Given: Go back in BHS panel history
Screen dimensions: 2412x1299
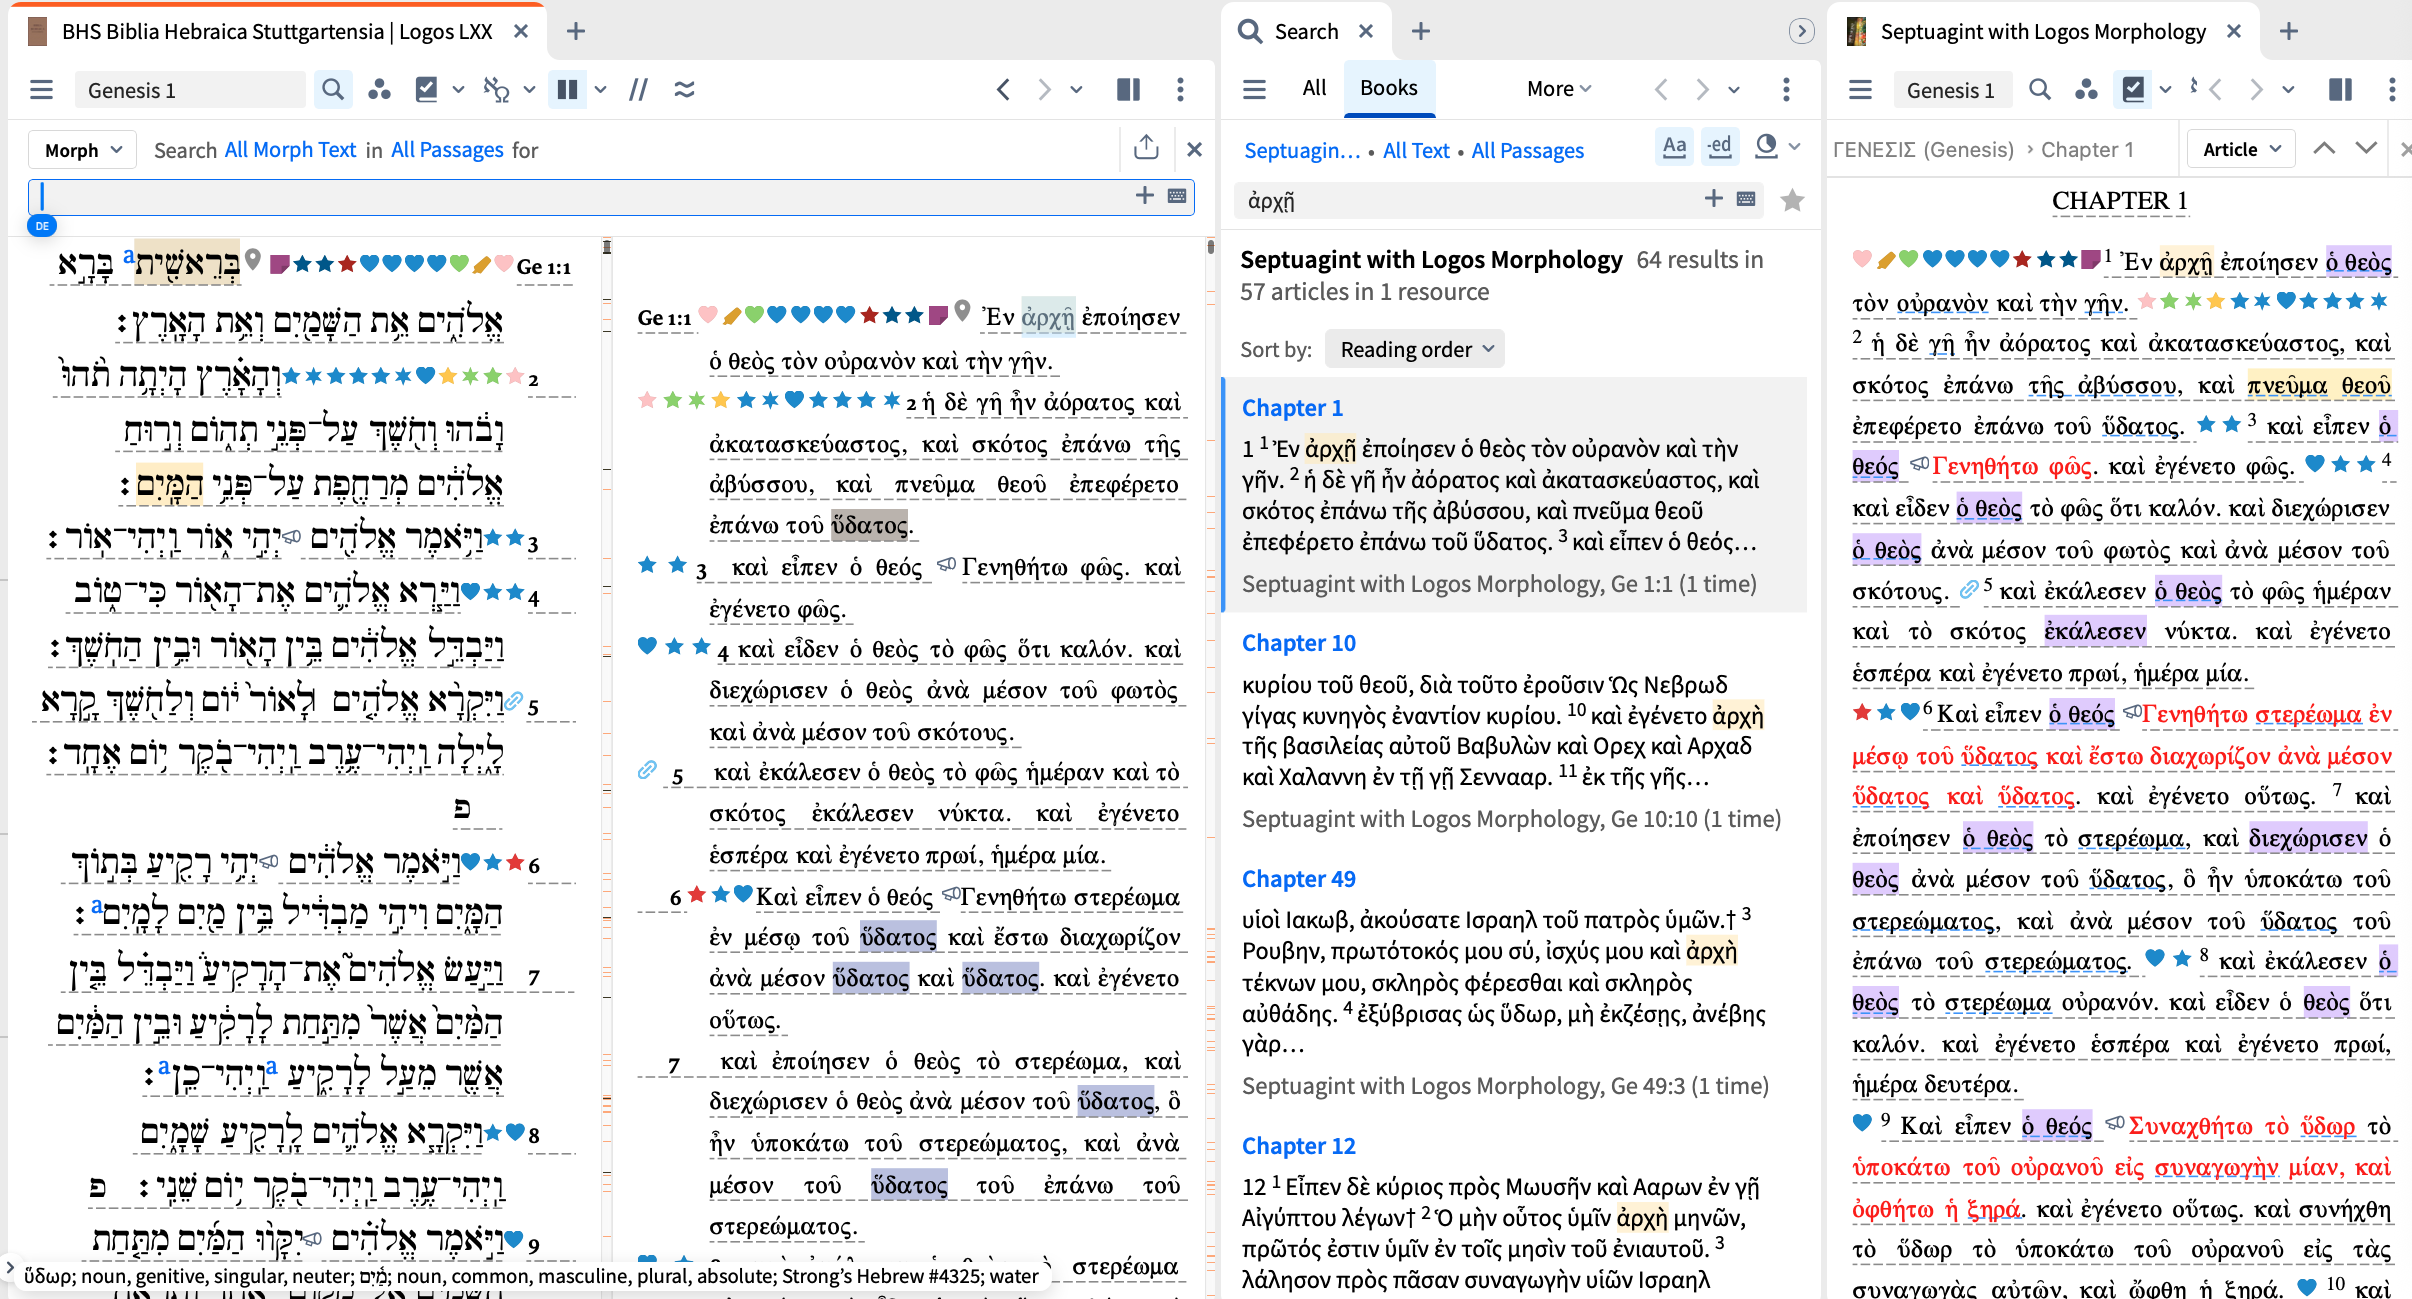Looking at the screenshot, I should [1003, 90].
